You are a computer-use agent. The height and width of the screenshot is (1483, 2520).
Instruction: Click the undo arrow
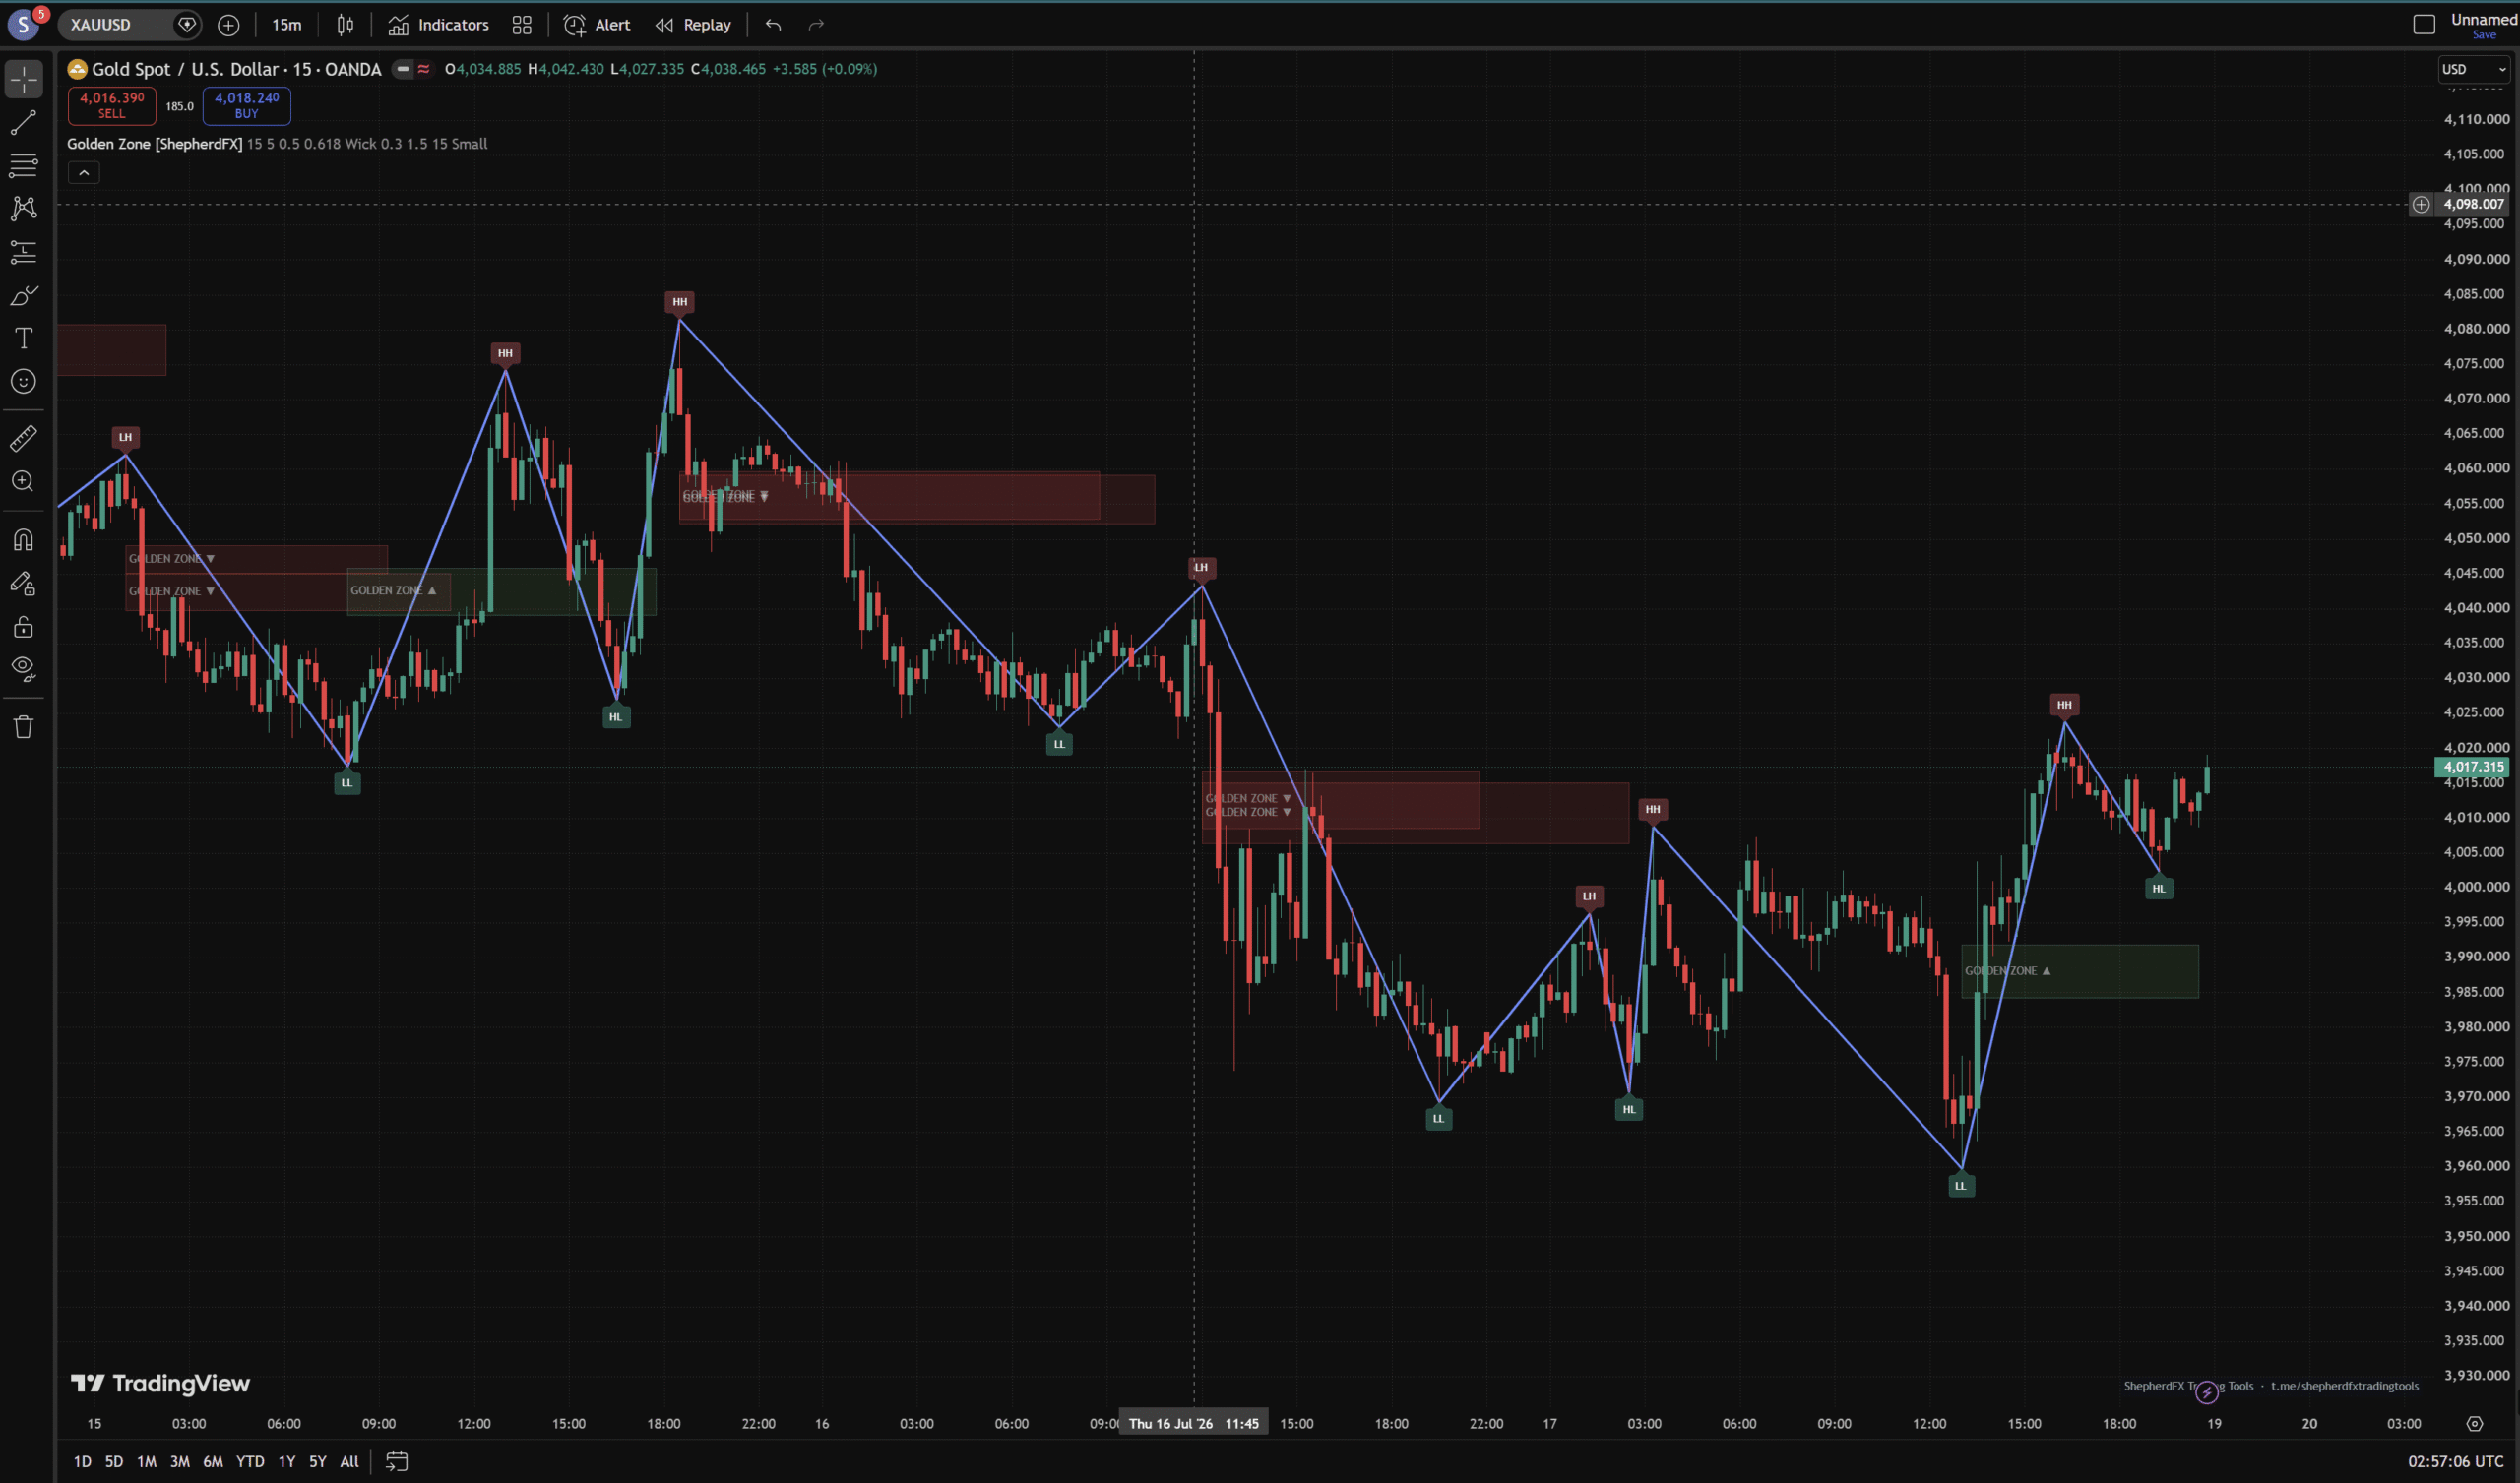pyautogui.click(x=773, y=25)
